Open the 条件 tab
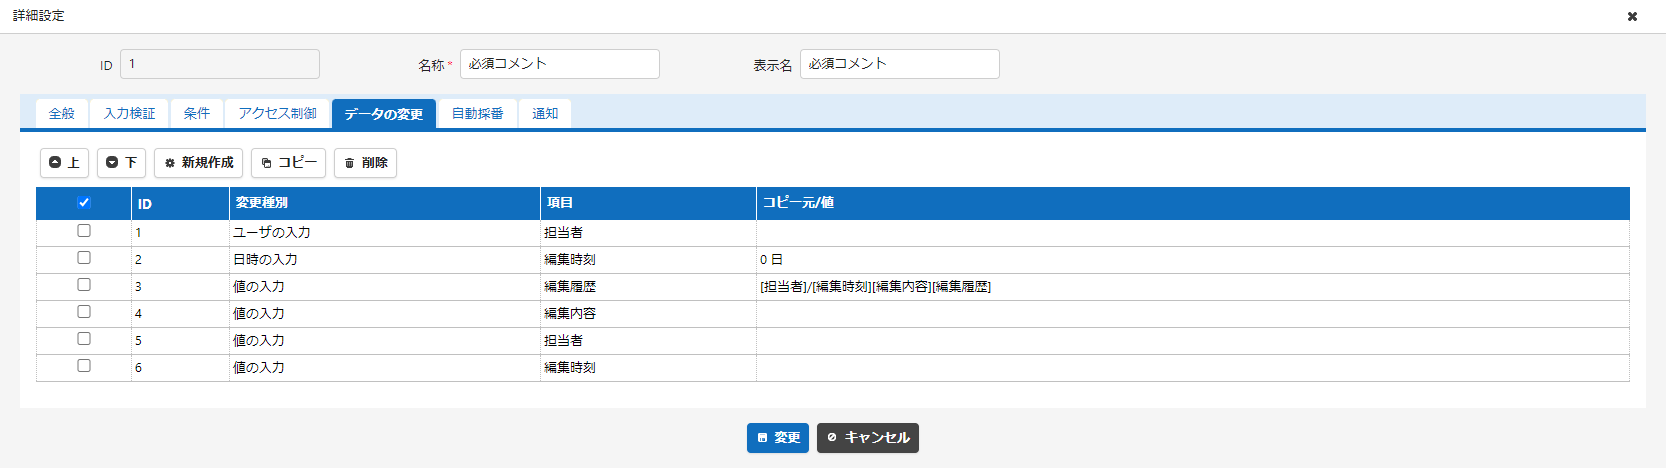1666x468 pixels. [197, 114]
